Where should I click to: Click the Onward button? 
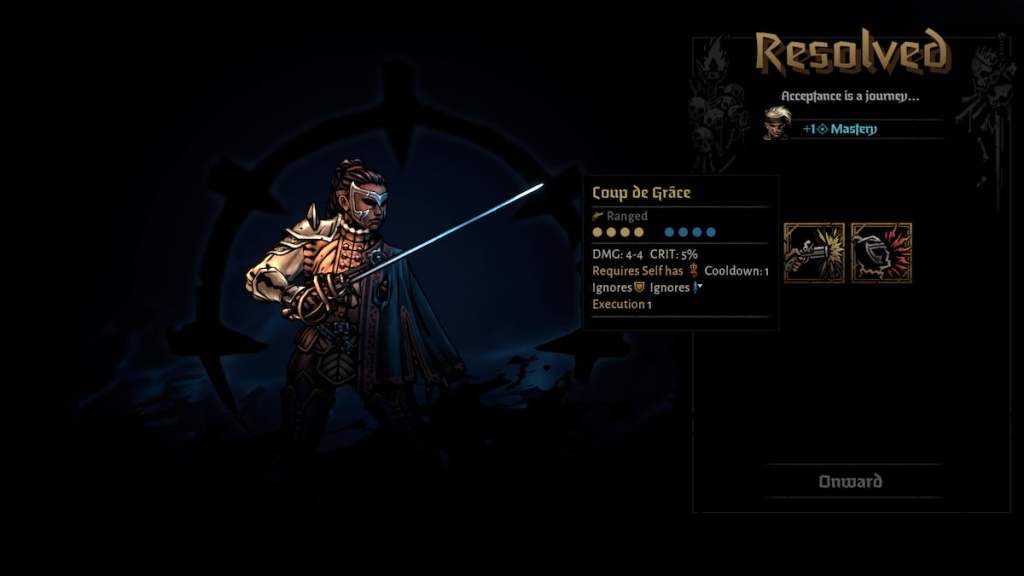[x=850, y=481]
